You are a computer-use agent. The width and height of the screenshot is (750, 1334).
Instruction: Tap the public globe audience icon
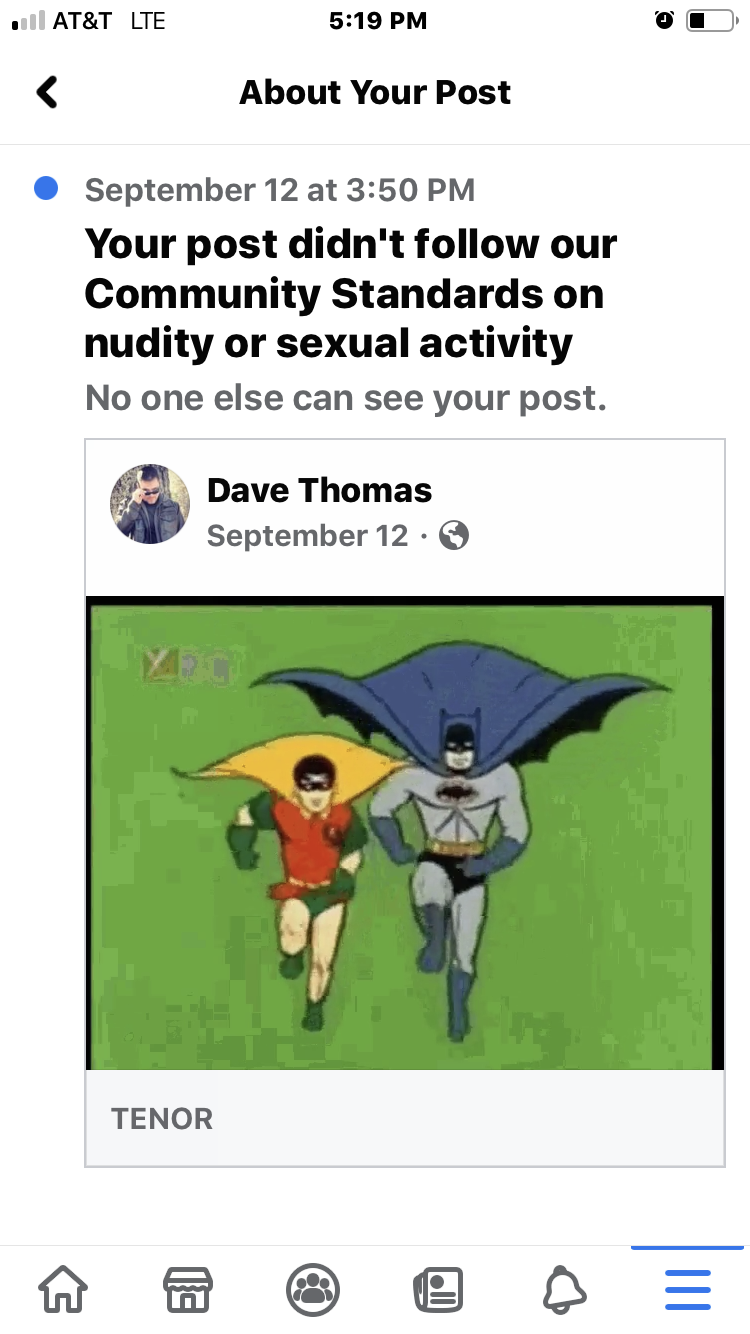(x=454, y=536)
